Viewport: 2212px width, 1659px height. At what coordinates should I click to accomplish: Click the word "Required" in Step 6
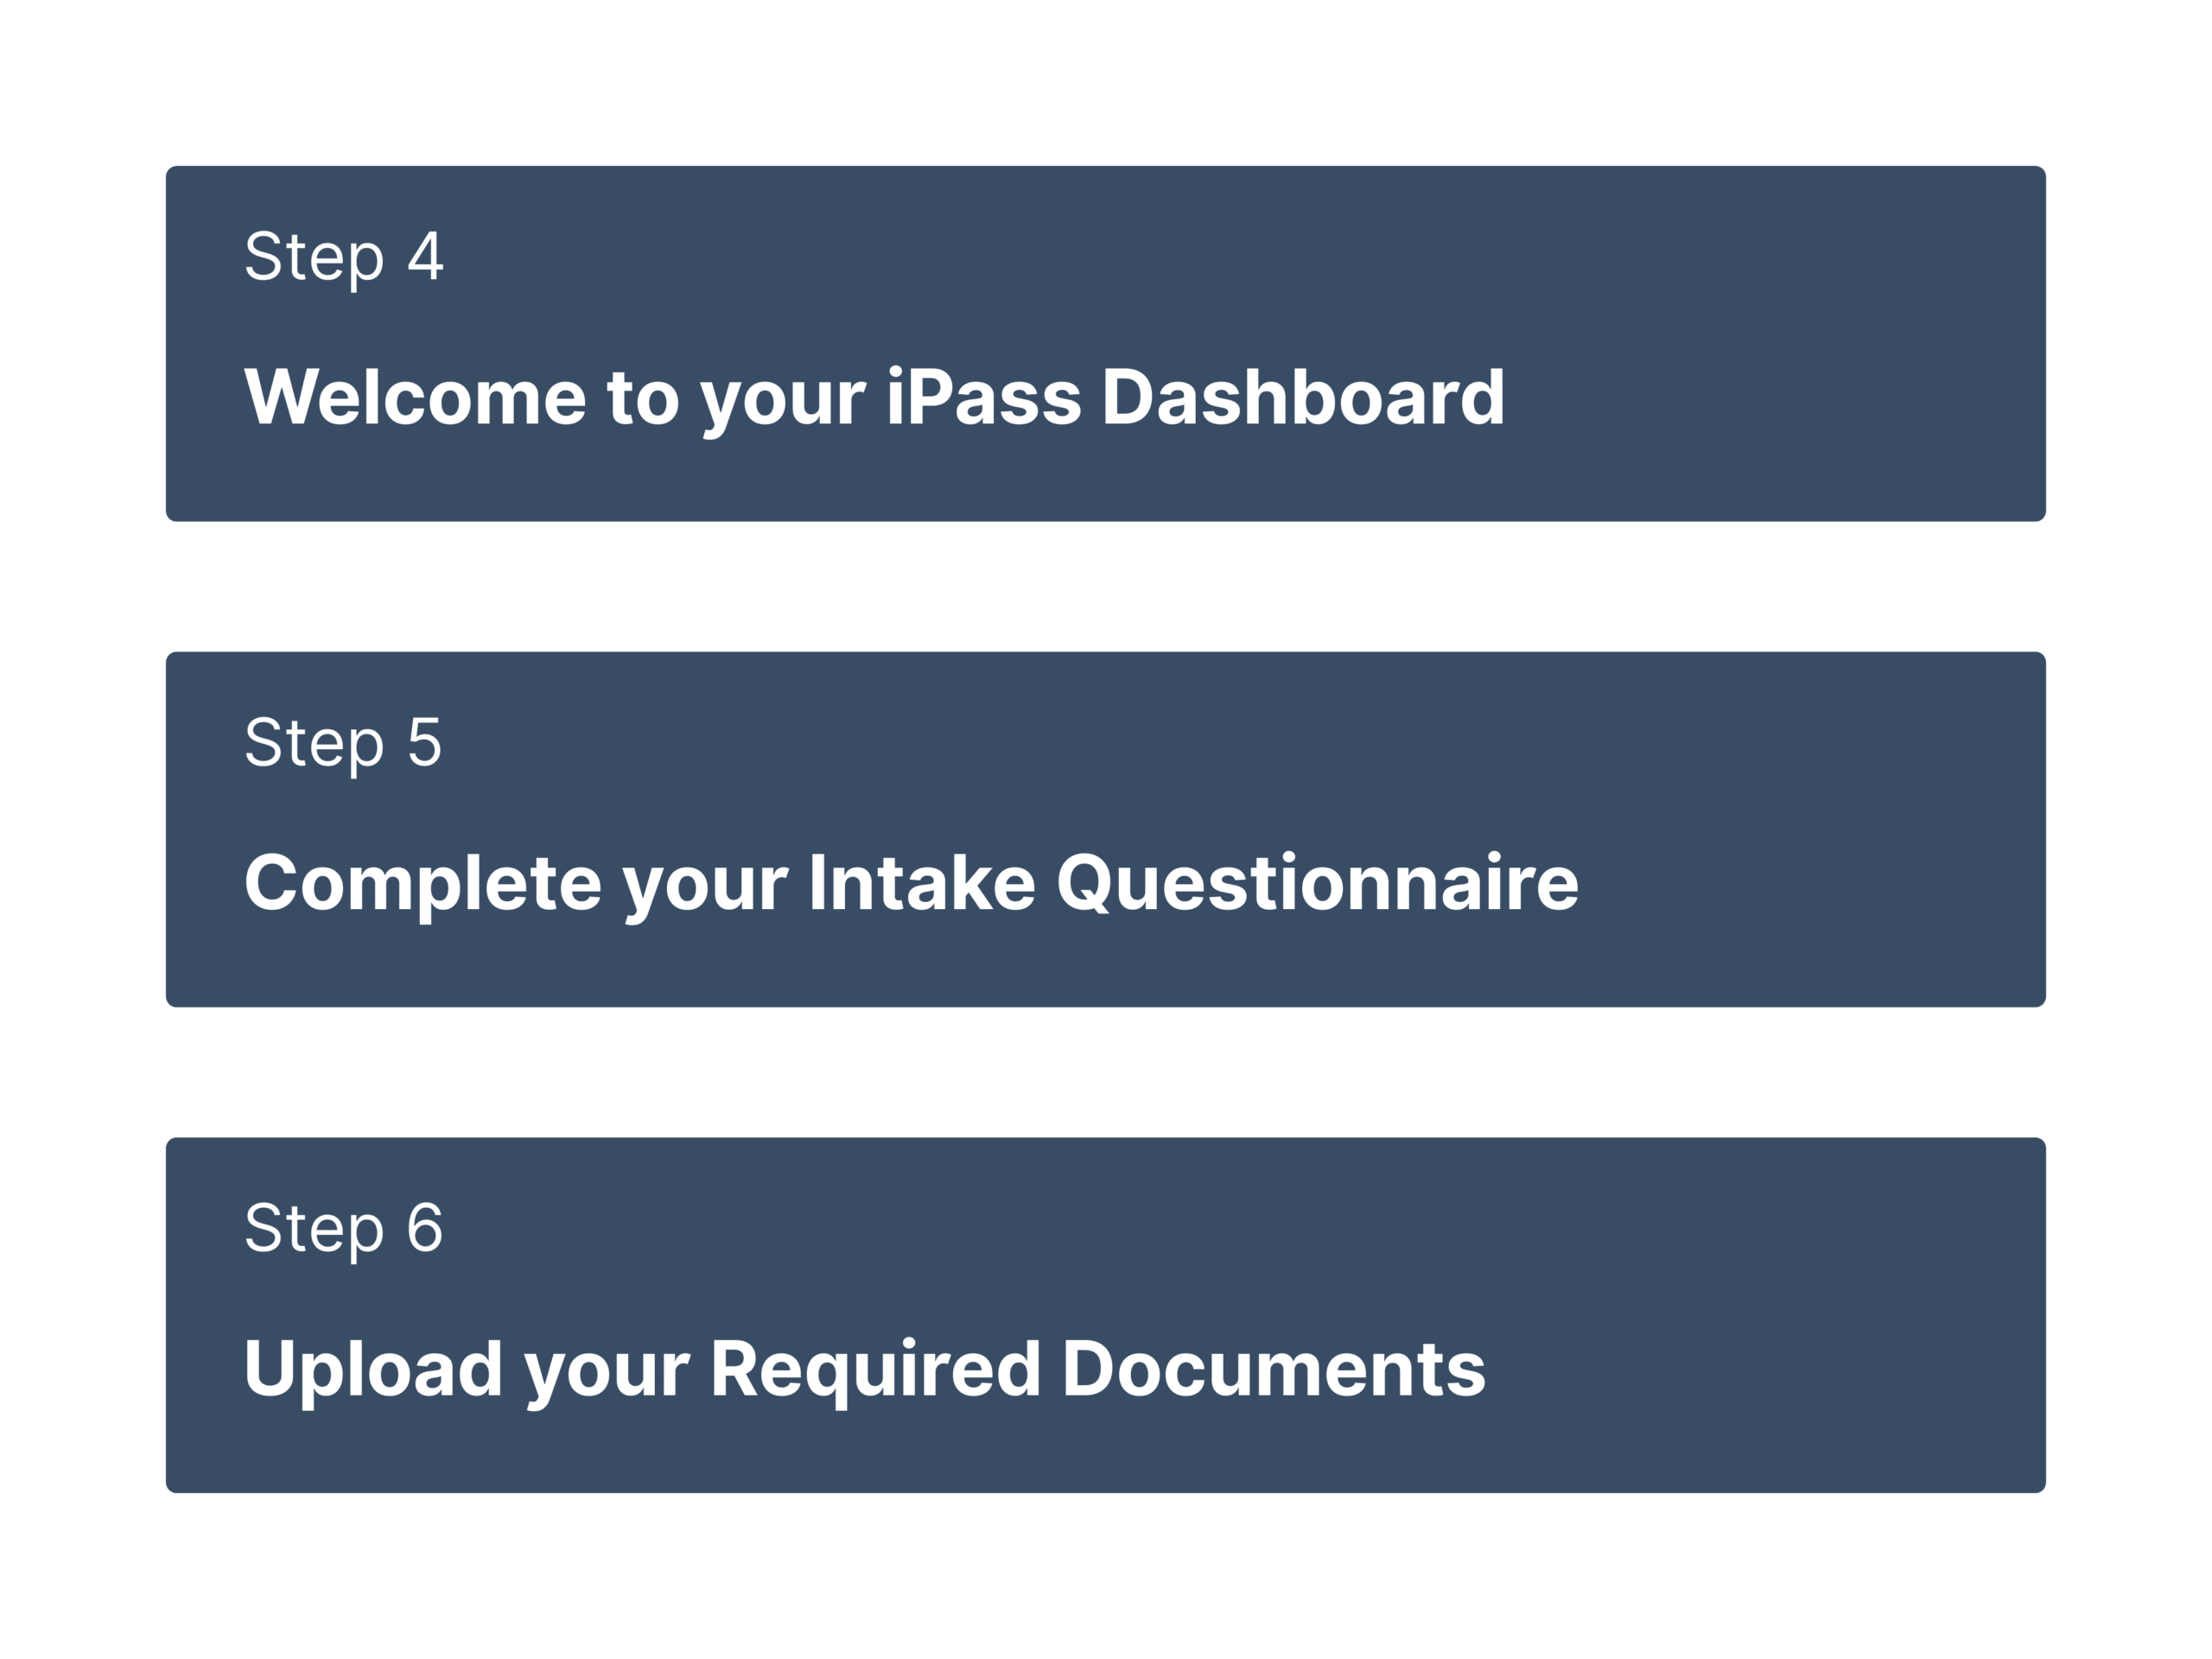click(x=875, y=1369)
